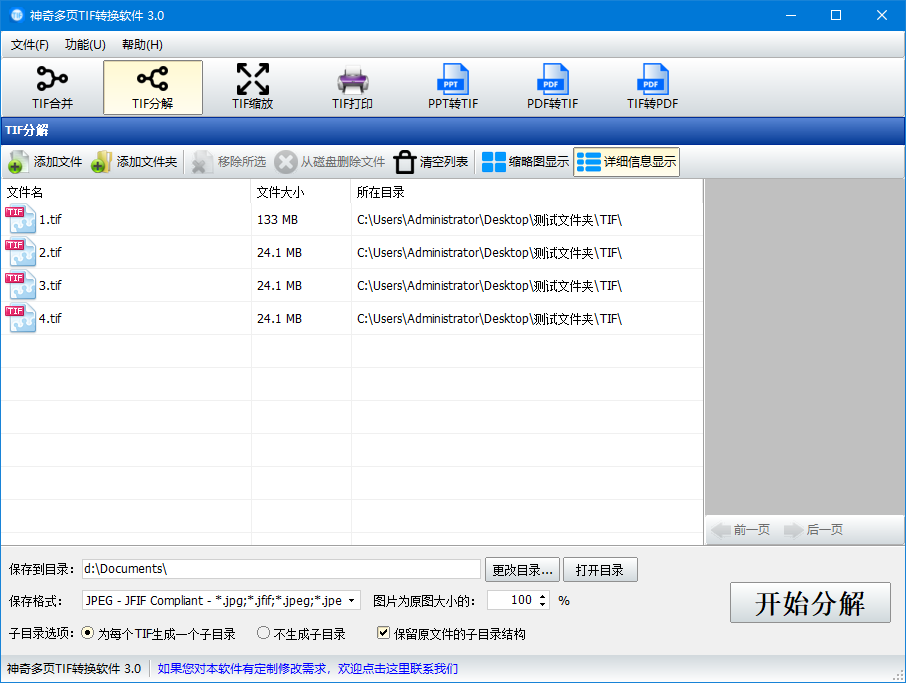Open the PPT转TIF converter
The image size is (906, 683).
[x=452, y=87]
